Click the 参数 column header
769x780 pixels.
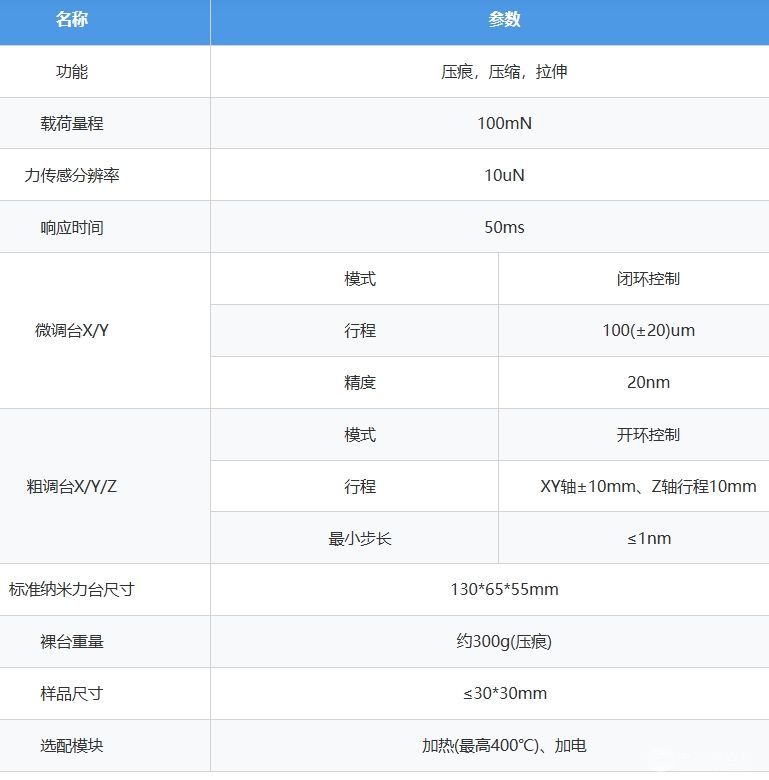click(504, 20)
